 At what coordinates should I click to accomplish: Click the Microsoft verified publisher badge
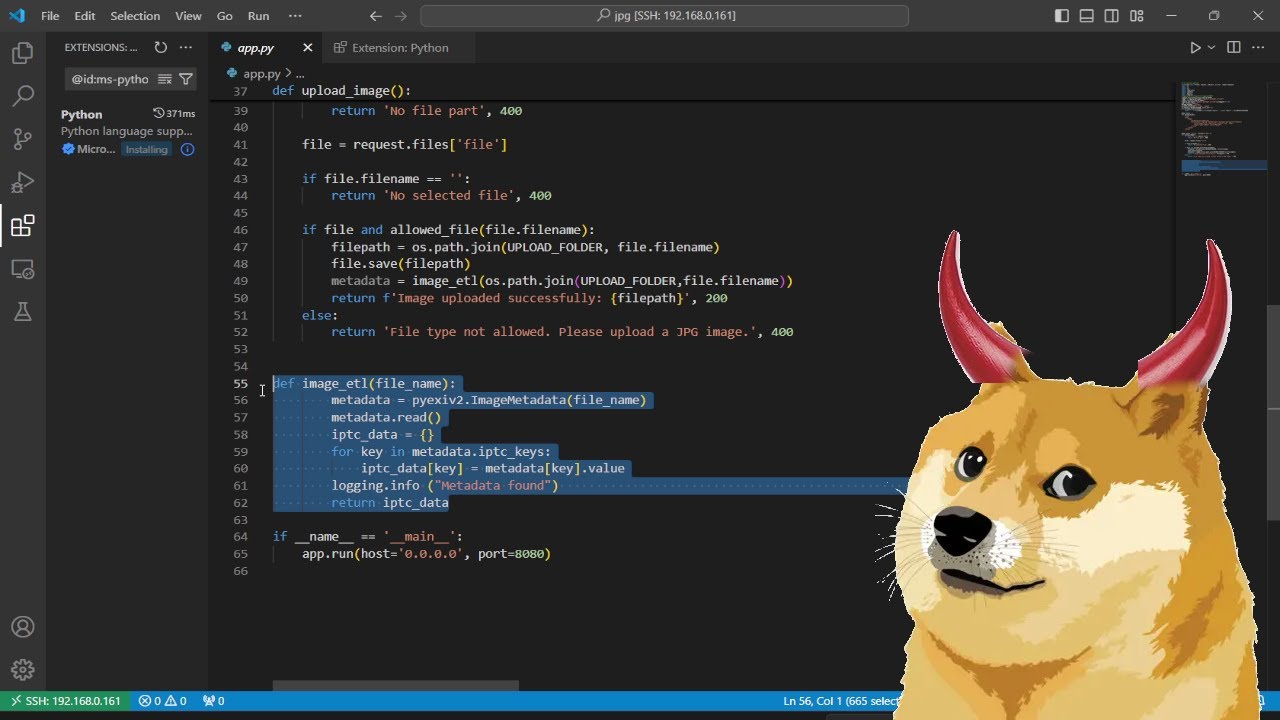pyautogui.click(x=68, y=149)
